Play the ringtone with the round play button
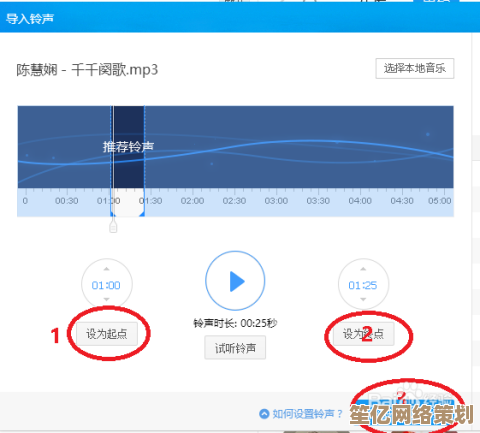 tap(235, 281)
